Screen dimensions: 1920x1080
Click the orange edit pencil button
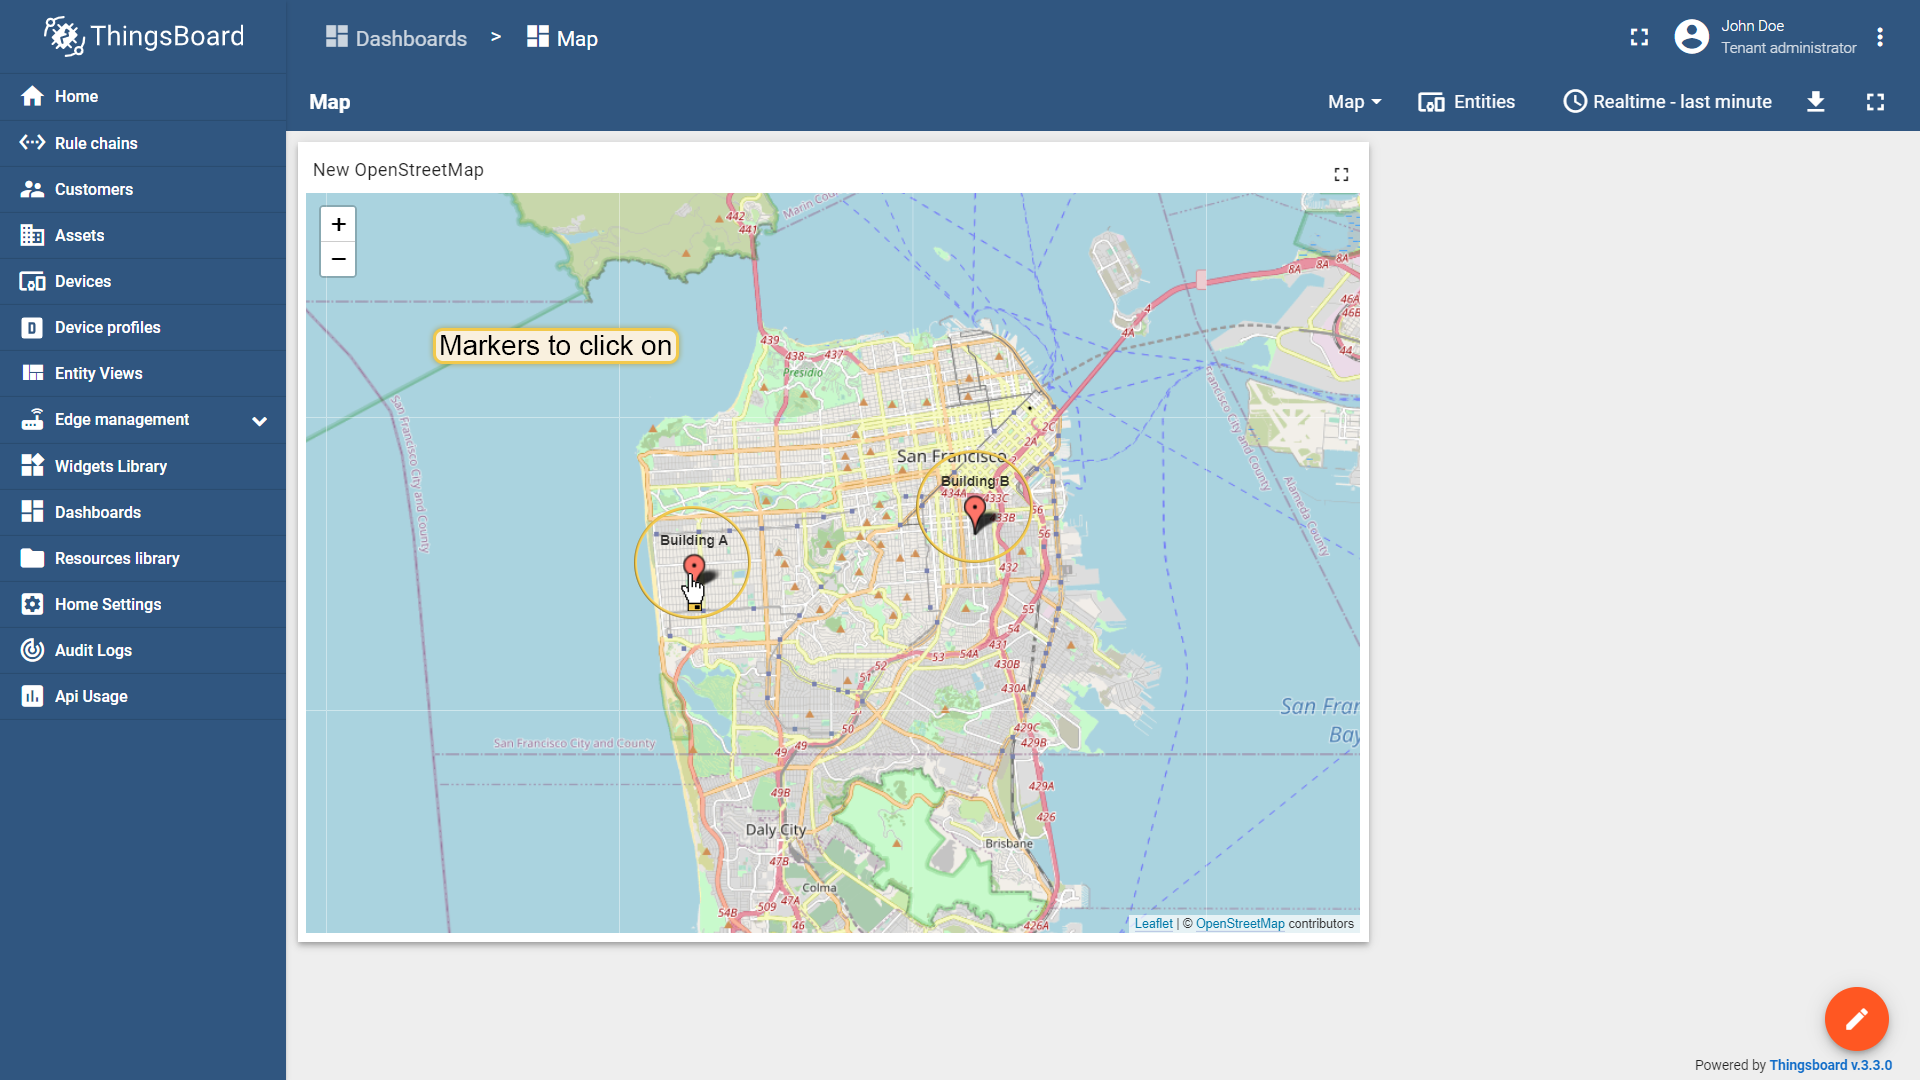tap(1856, 1019)
